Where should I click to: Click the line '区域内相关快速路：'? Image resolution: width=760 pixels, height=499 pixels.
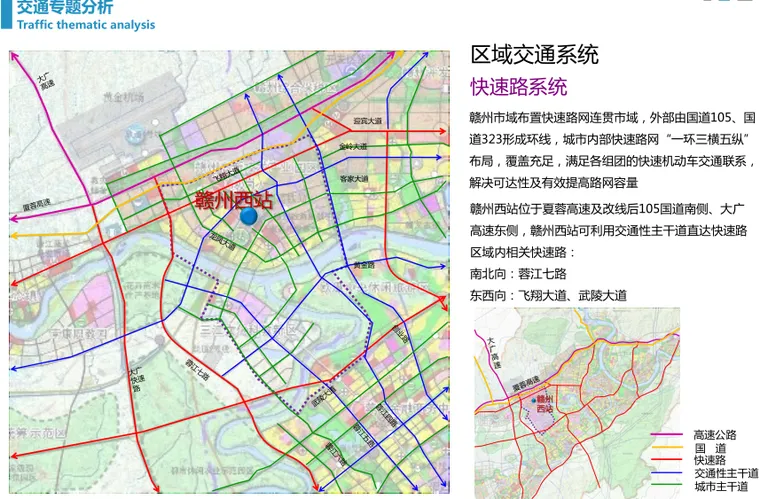[524, 252]
